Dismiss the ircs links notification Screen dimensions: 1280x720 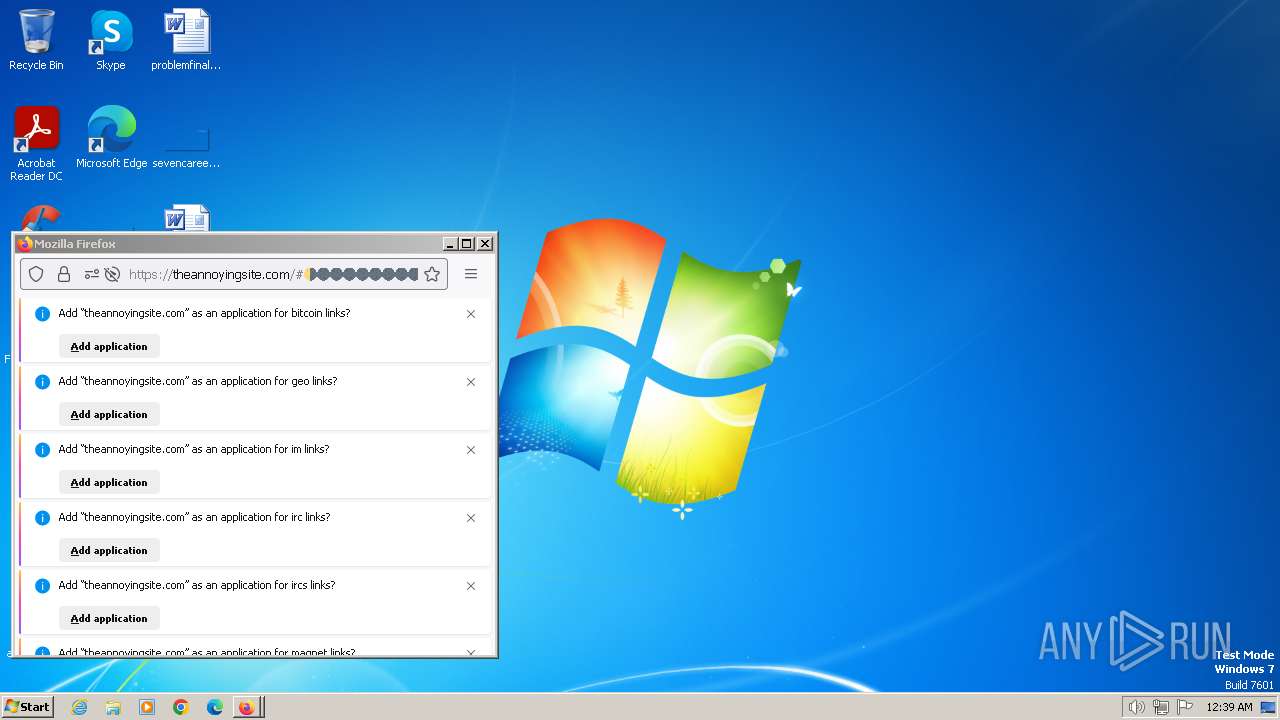(471, 586)
